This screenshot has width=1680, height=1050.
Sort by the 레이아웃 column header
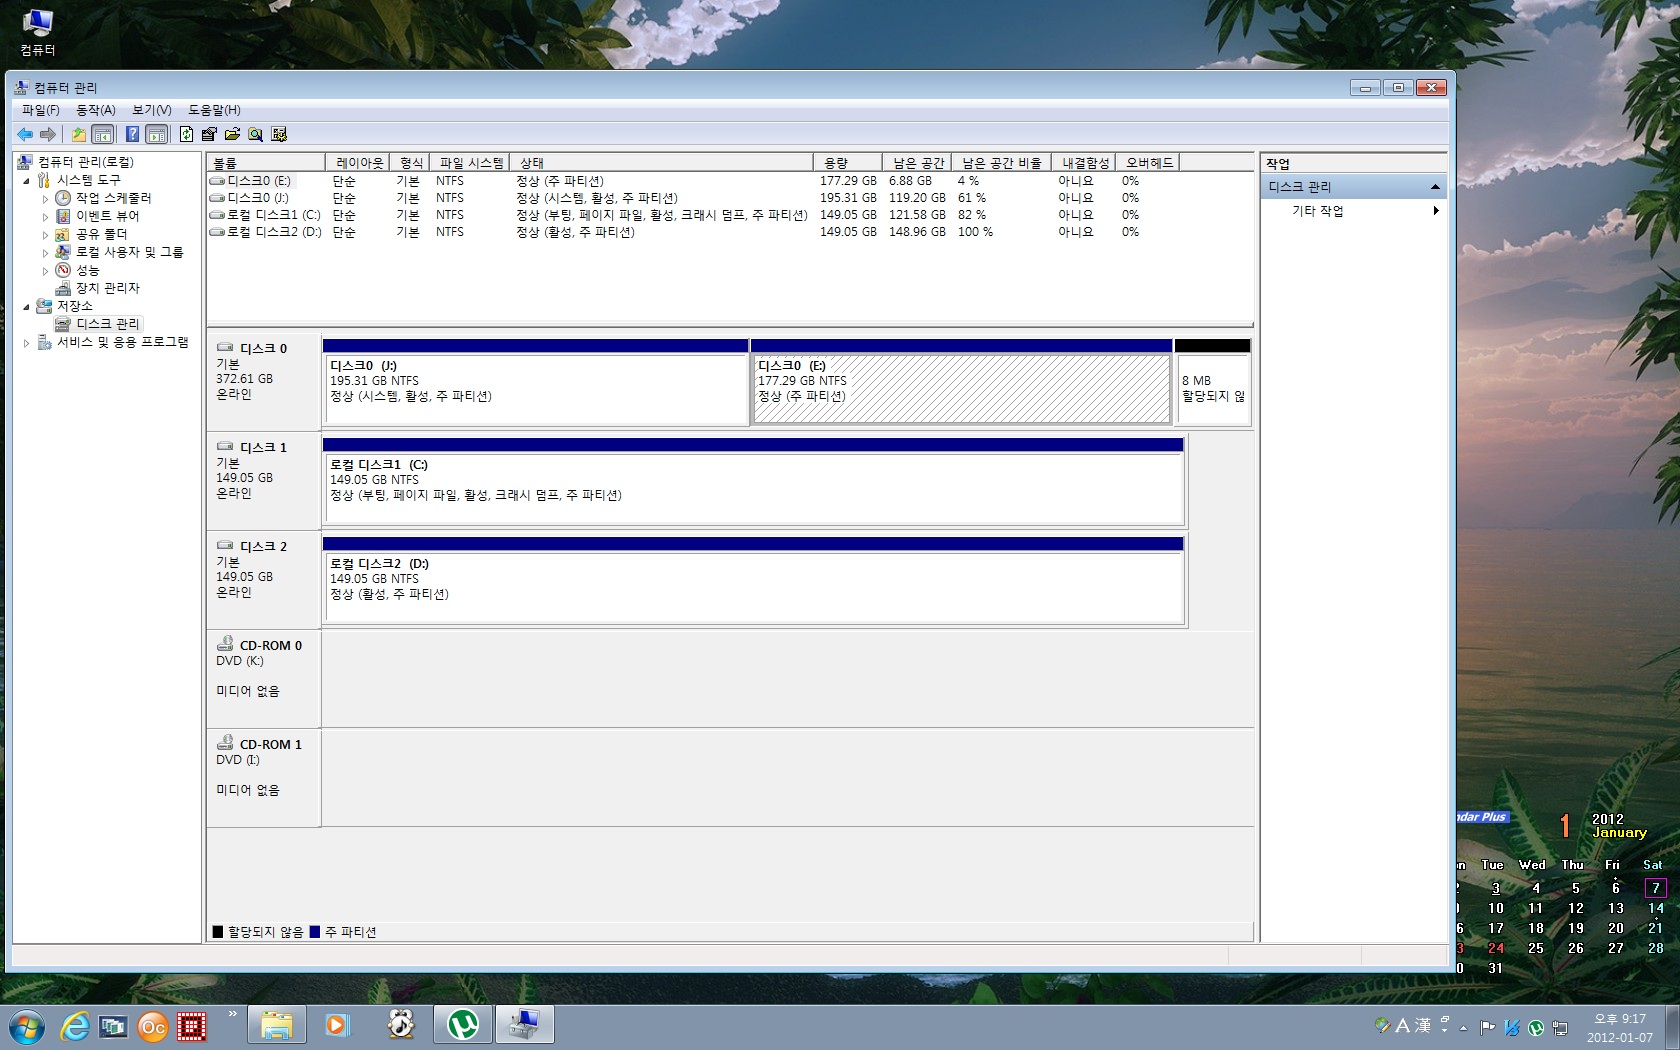point(359,162)
